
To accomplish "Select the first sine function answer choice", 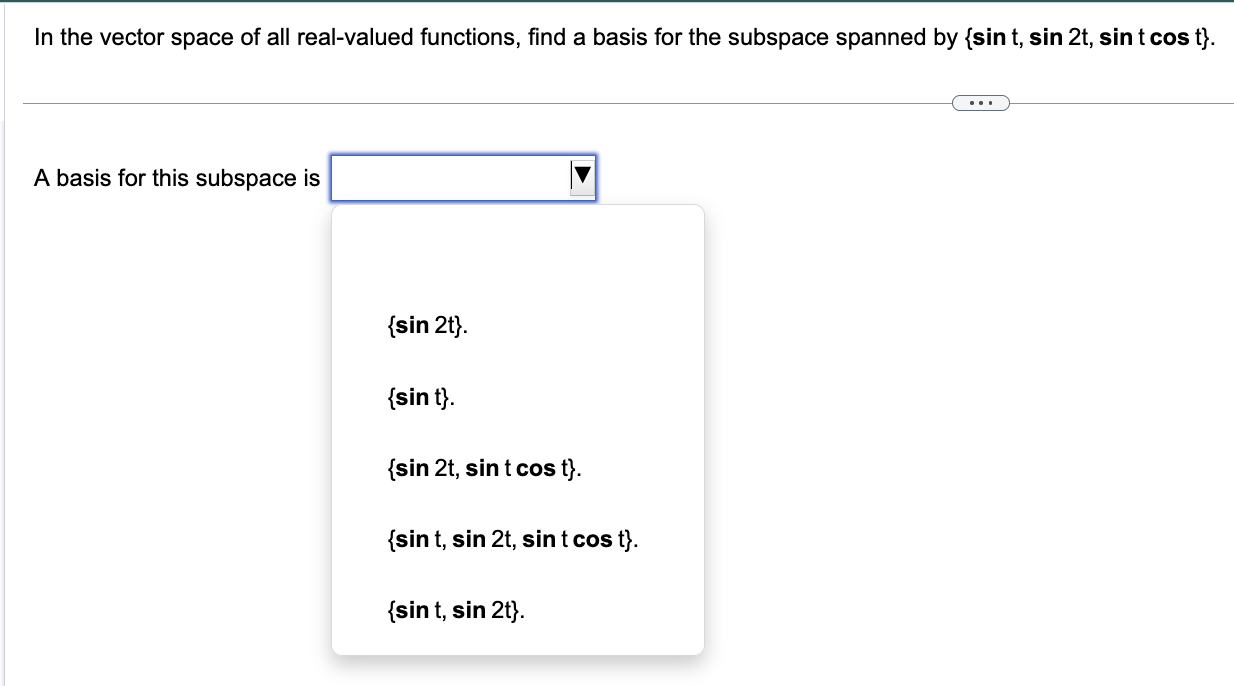I will pyautogui.click(x=426, y=325).
